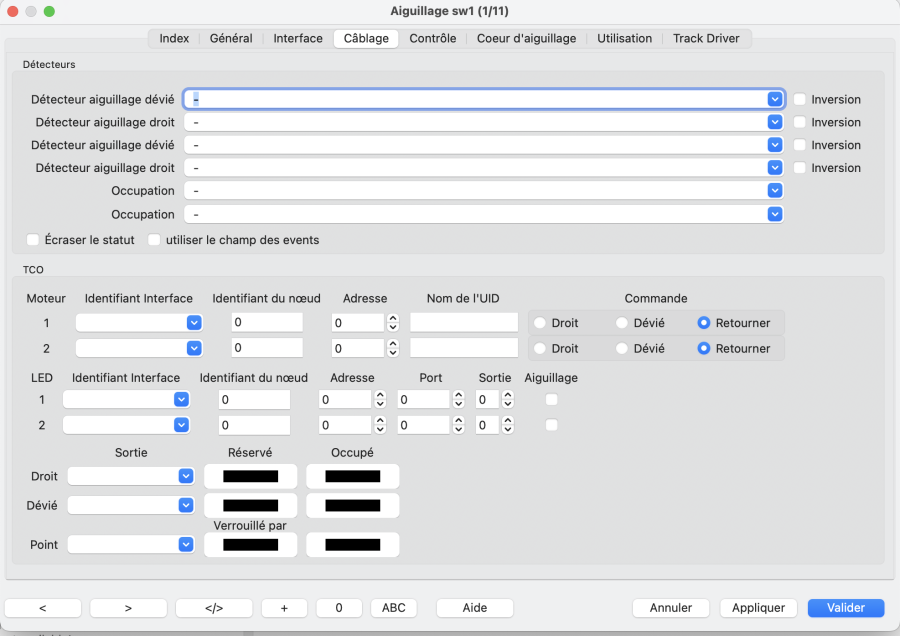Increment Moteur 1 Adresse stepper
The height and width of the screenshot is (636, 900).
(x=393, y=318)
